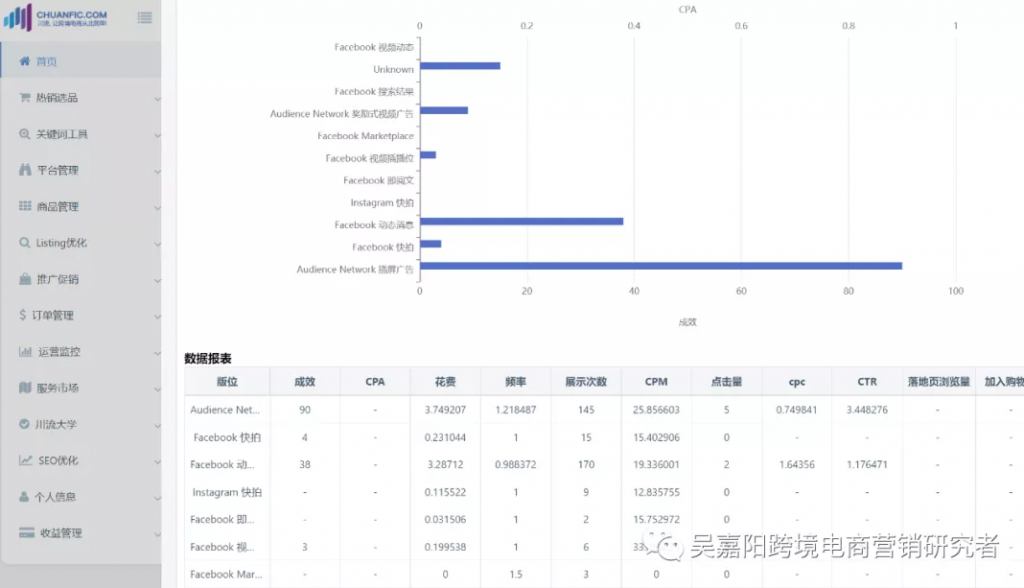Click the "3.28712" spend value
Screen dimensions: 1024x588
point(445,465)
